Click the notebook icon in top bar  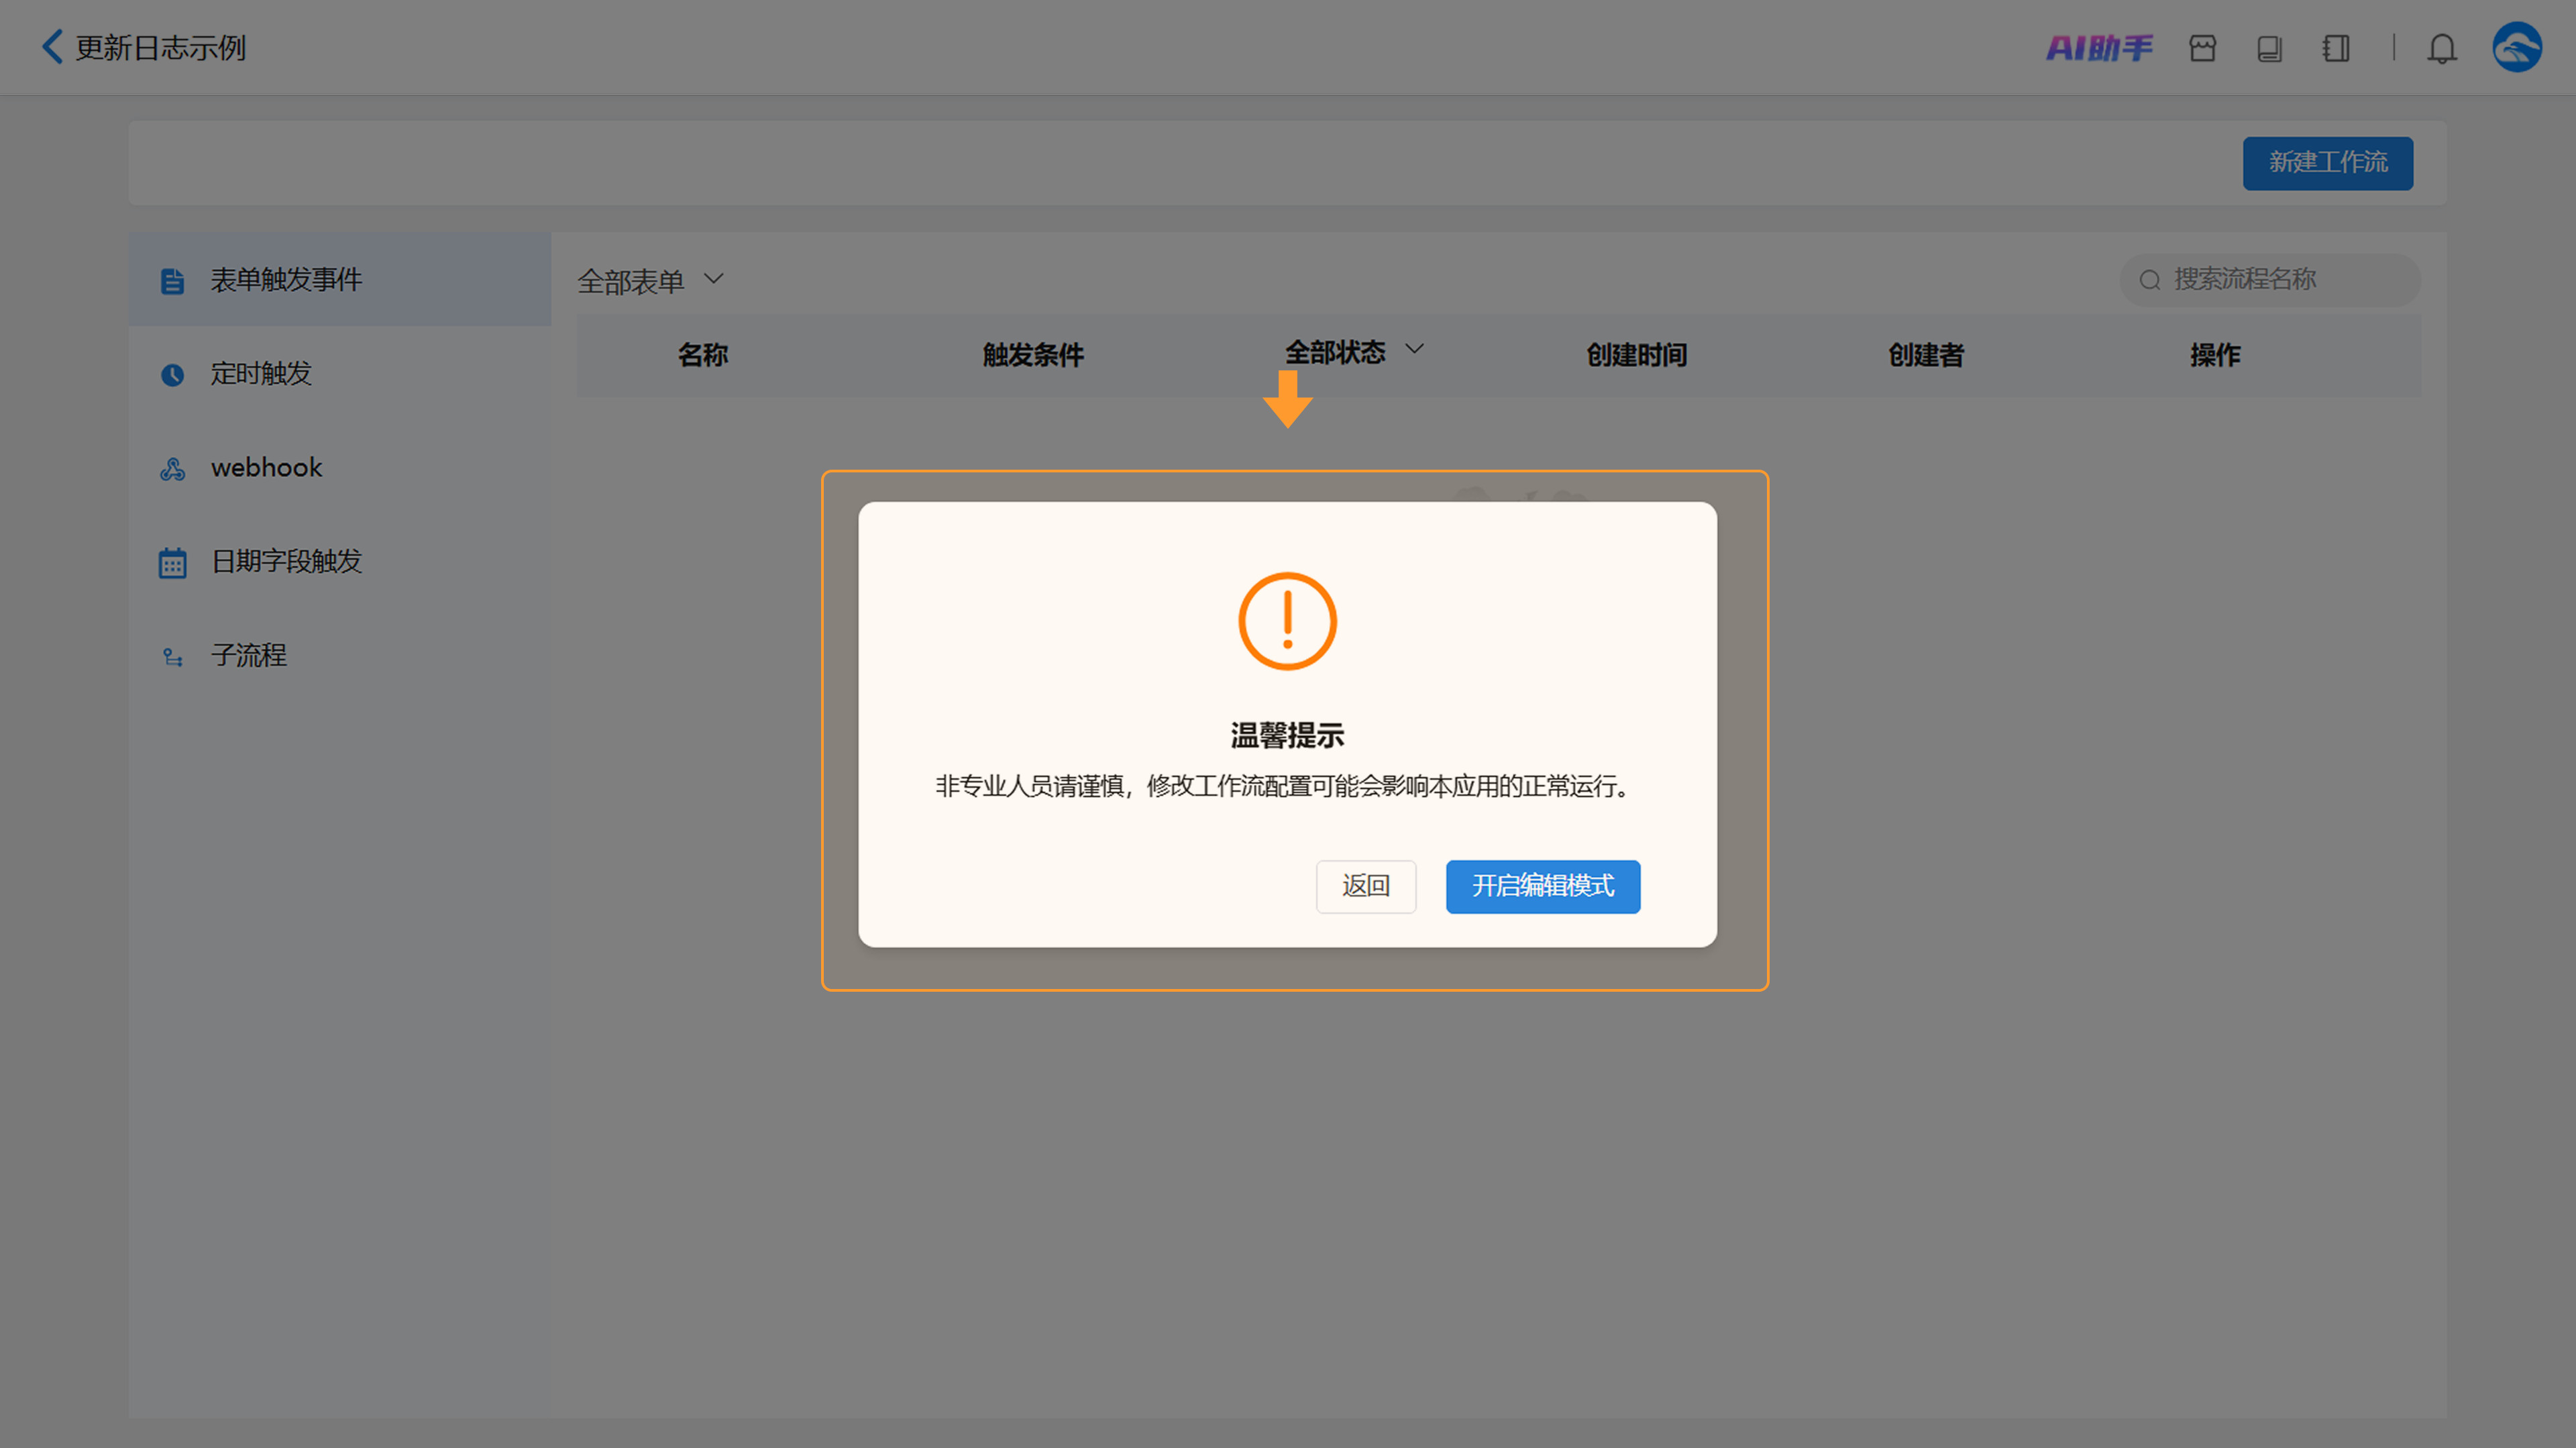2335,48
